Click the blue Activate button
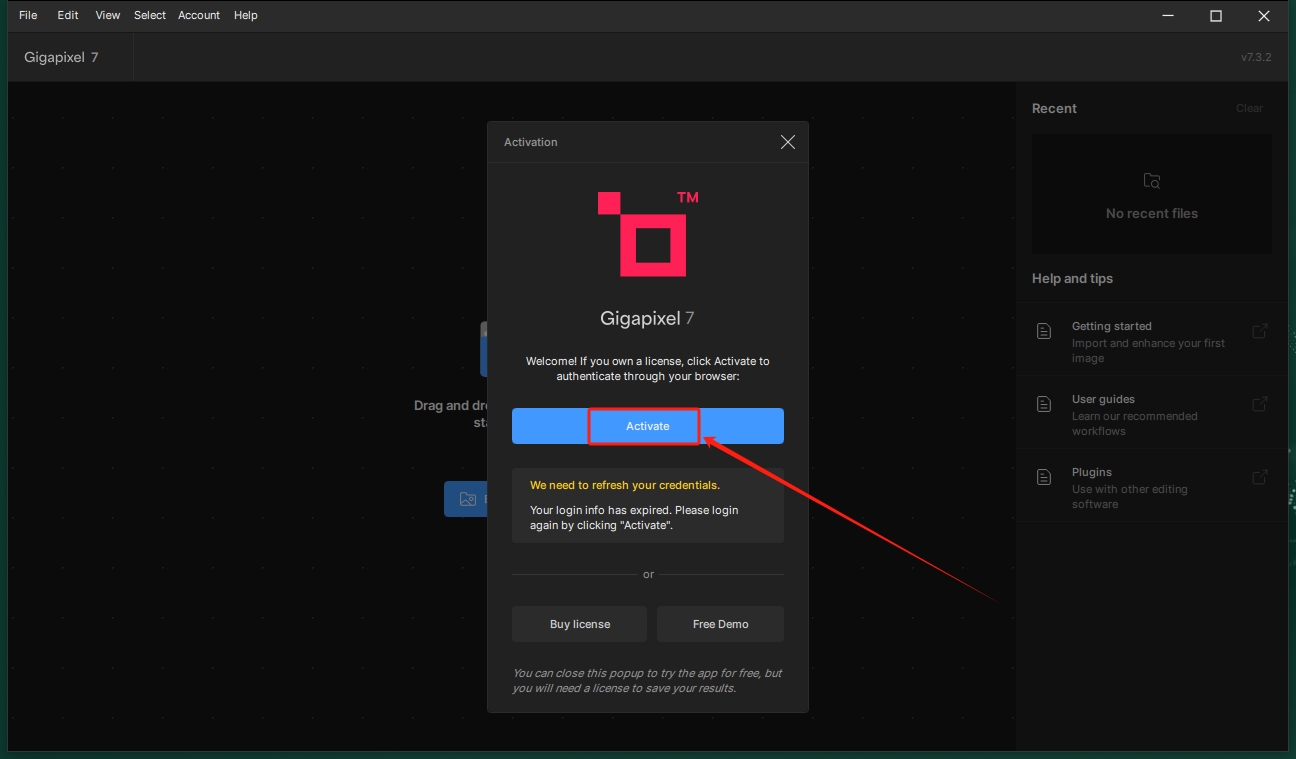 [x=648, y=426]
